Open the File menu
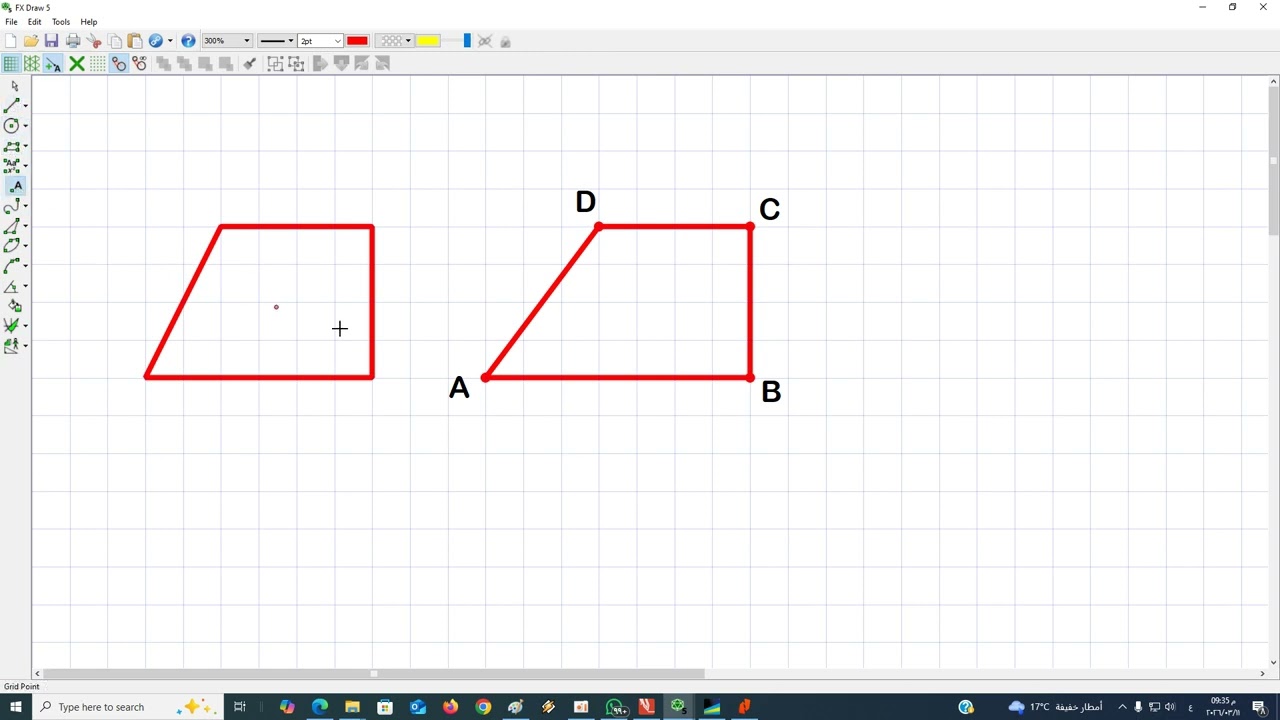Screen dimensions: 1280x720 point(11,22)
